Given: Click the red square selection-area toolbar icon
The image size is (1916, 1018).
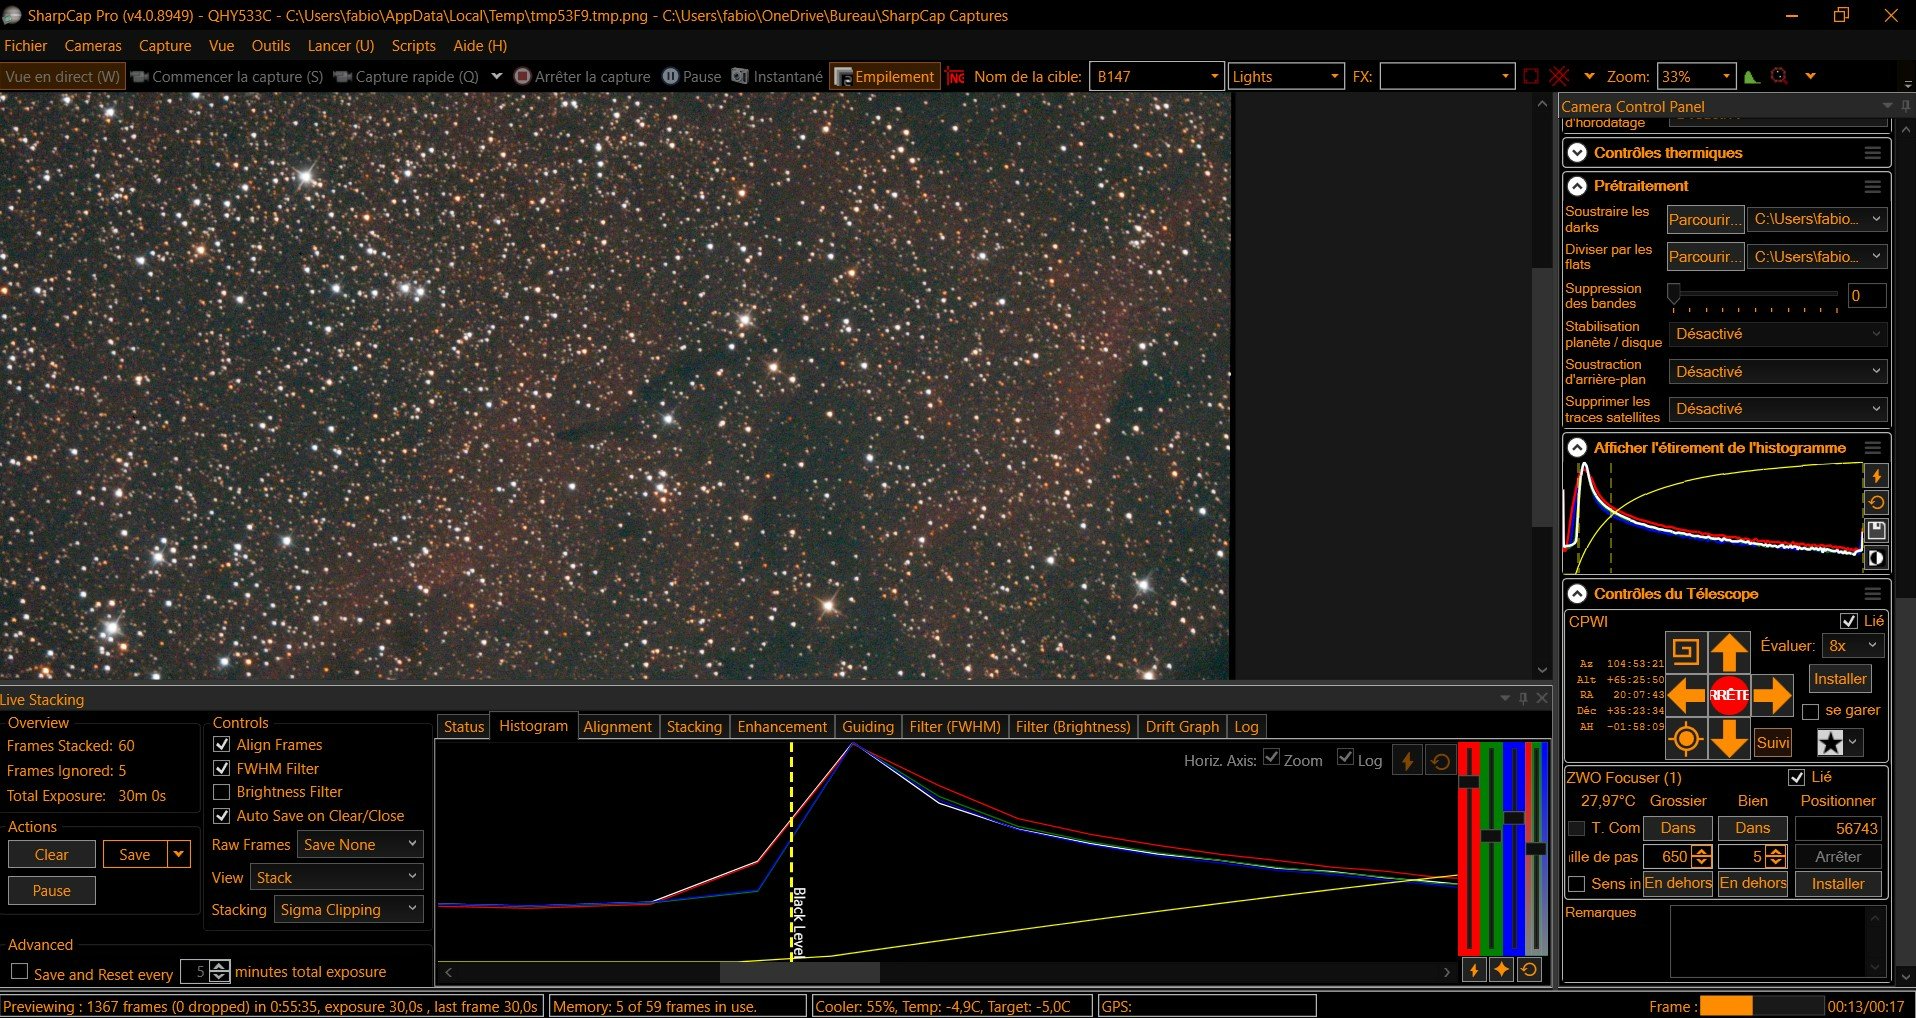Looking at the screenshot, I should click(1531, 77).
